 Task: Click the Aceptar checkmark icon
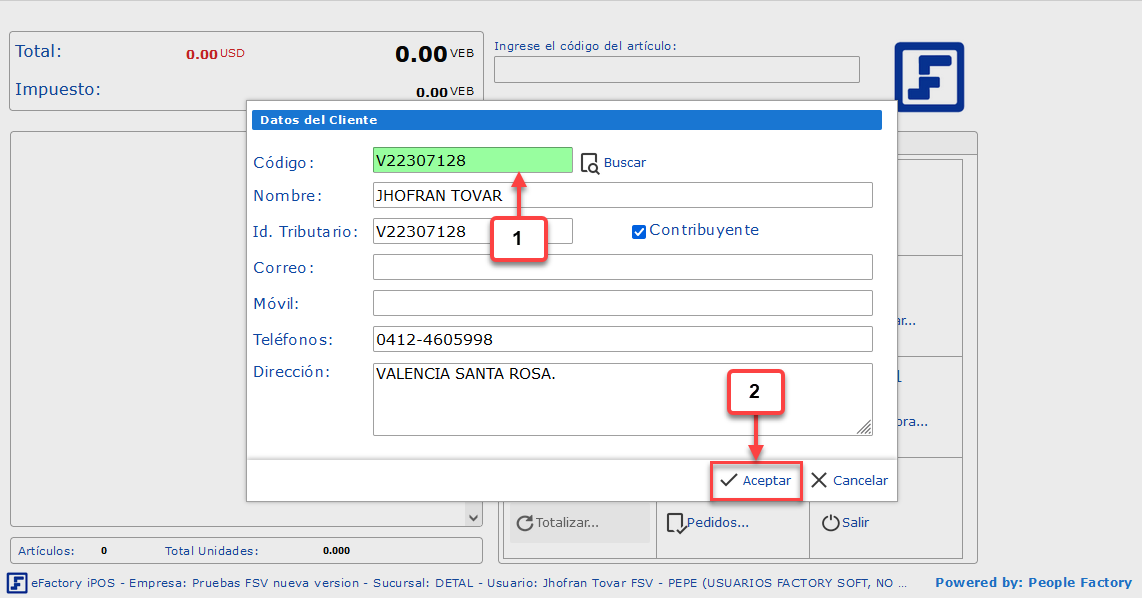(x=729, y=481)
